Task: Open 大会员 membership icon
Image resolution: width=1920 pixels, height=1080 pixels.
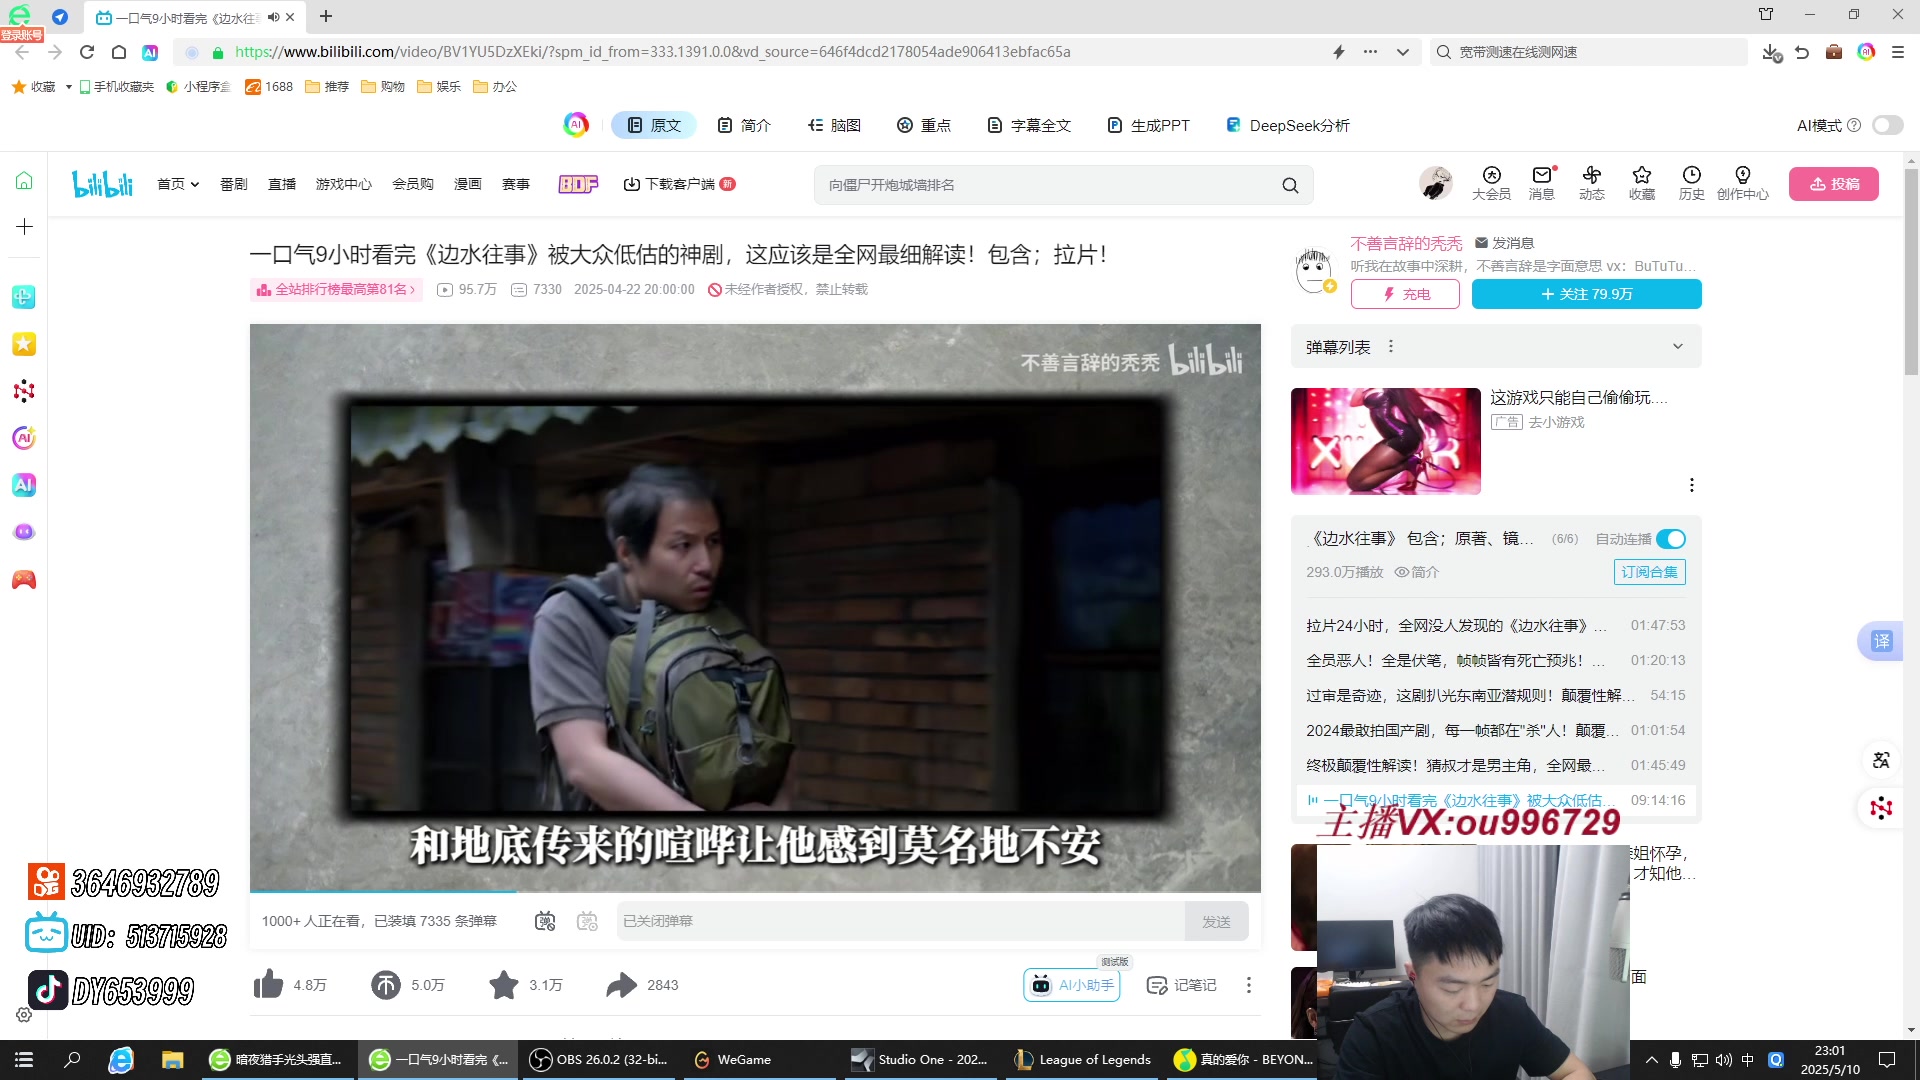Action: pos(1491,183)
